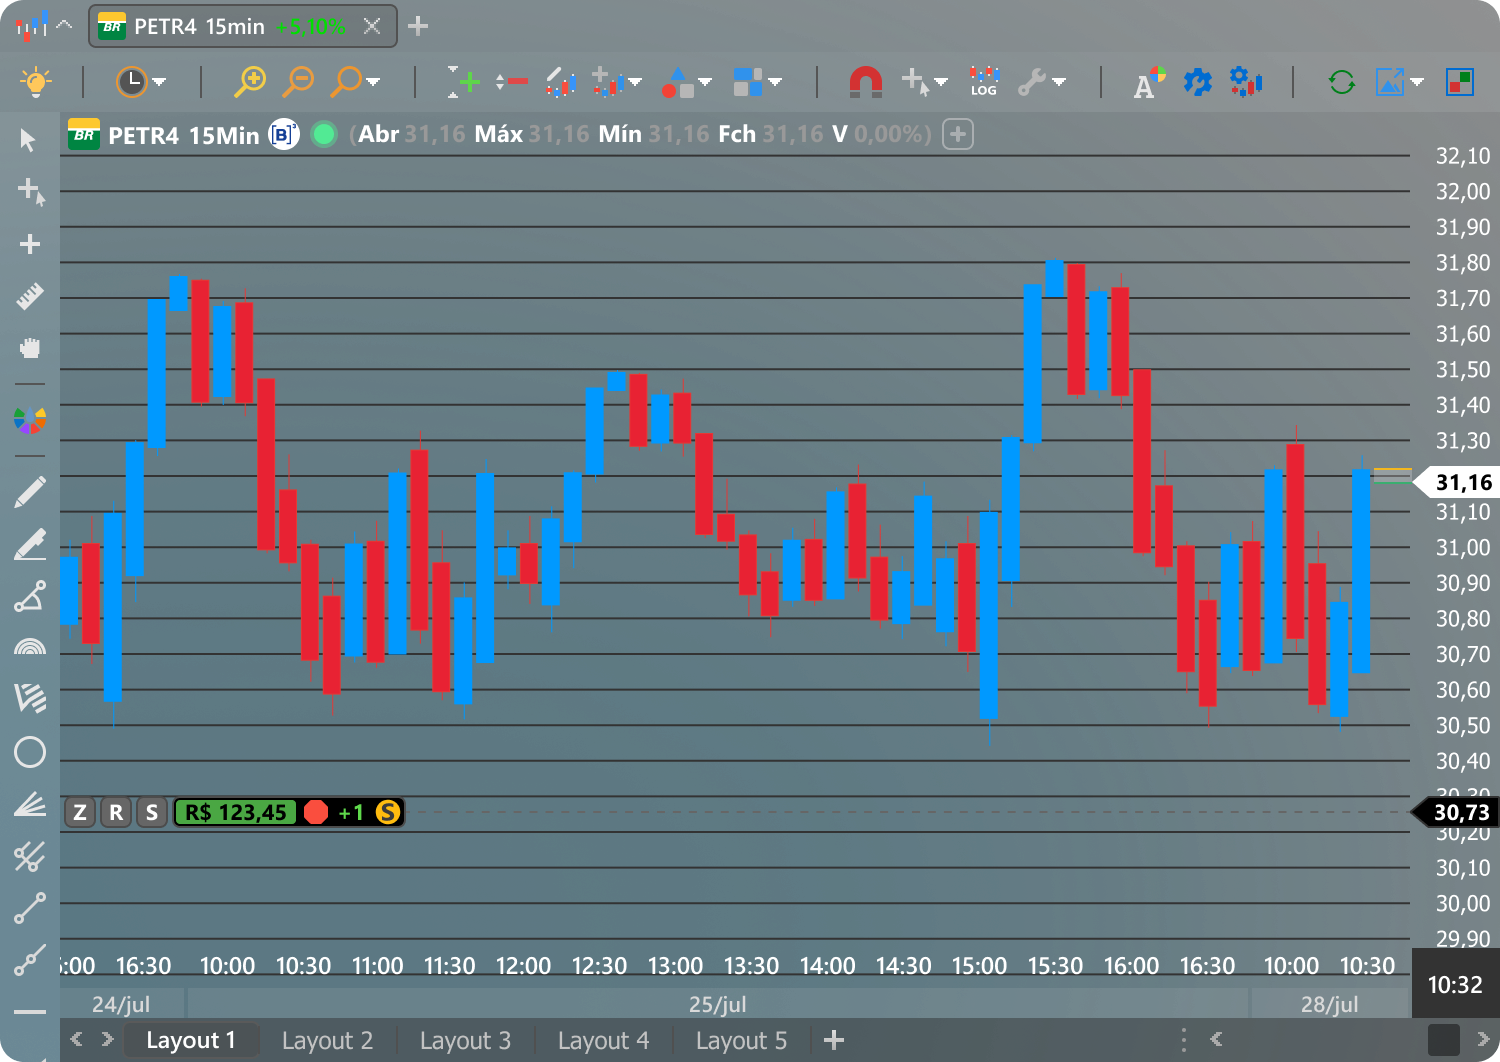Switch to the Layout 5 tab

click(741, 1040)
